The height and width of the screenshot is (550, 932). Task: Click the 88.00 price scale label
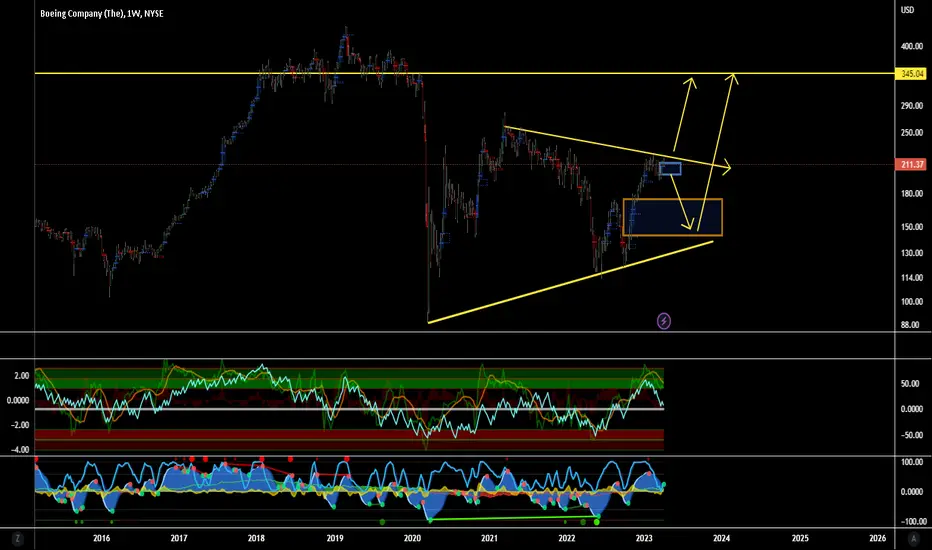coord(910,325)
